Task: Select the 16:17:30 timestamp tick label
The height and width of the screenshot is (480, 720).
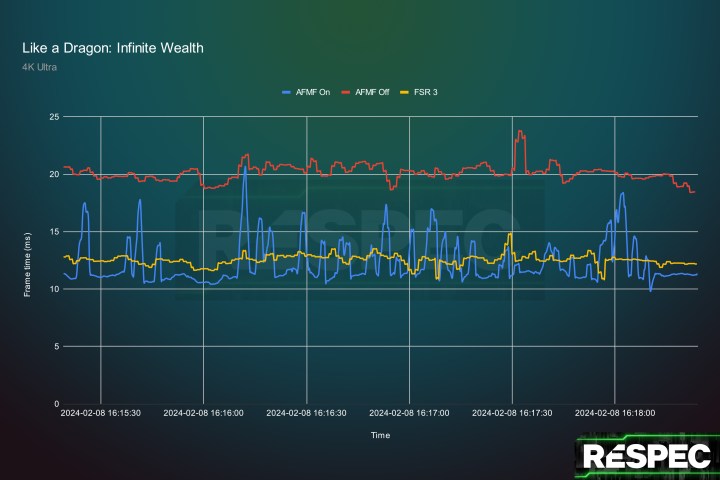Action: point(512,412)
